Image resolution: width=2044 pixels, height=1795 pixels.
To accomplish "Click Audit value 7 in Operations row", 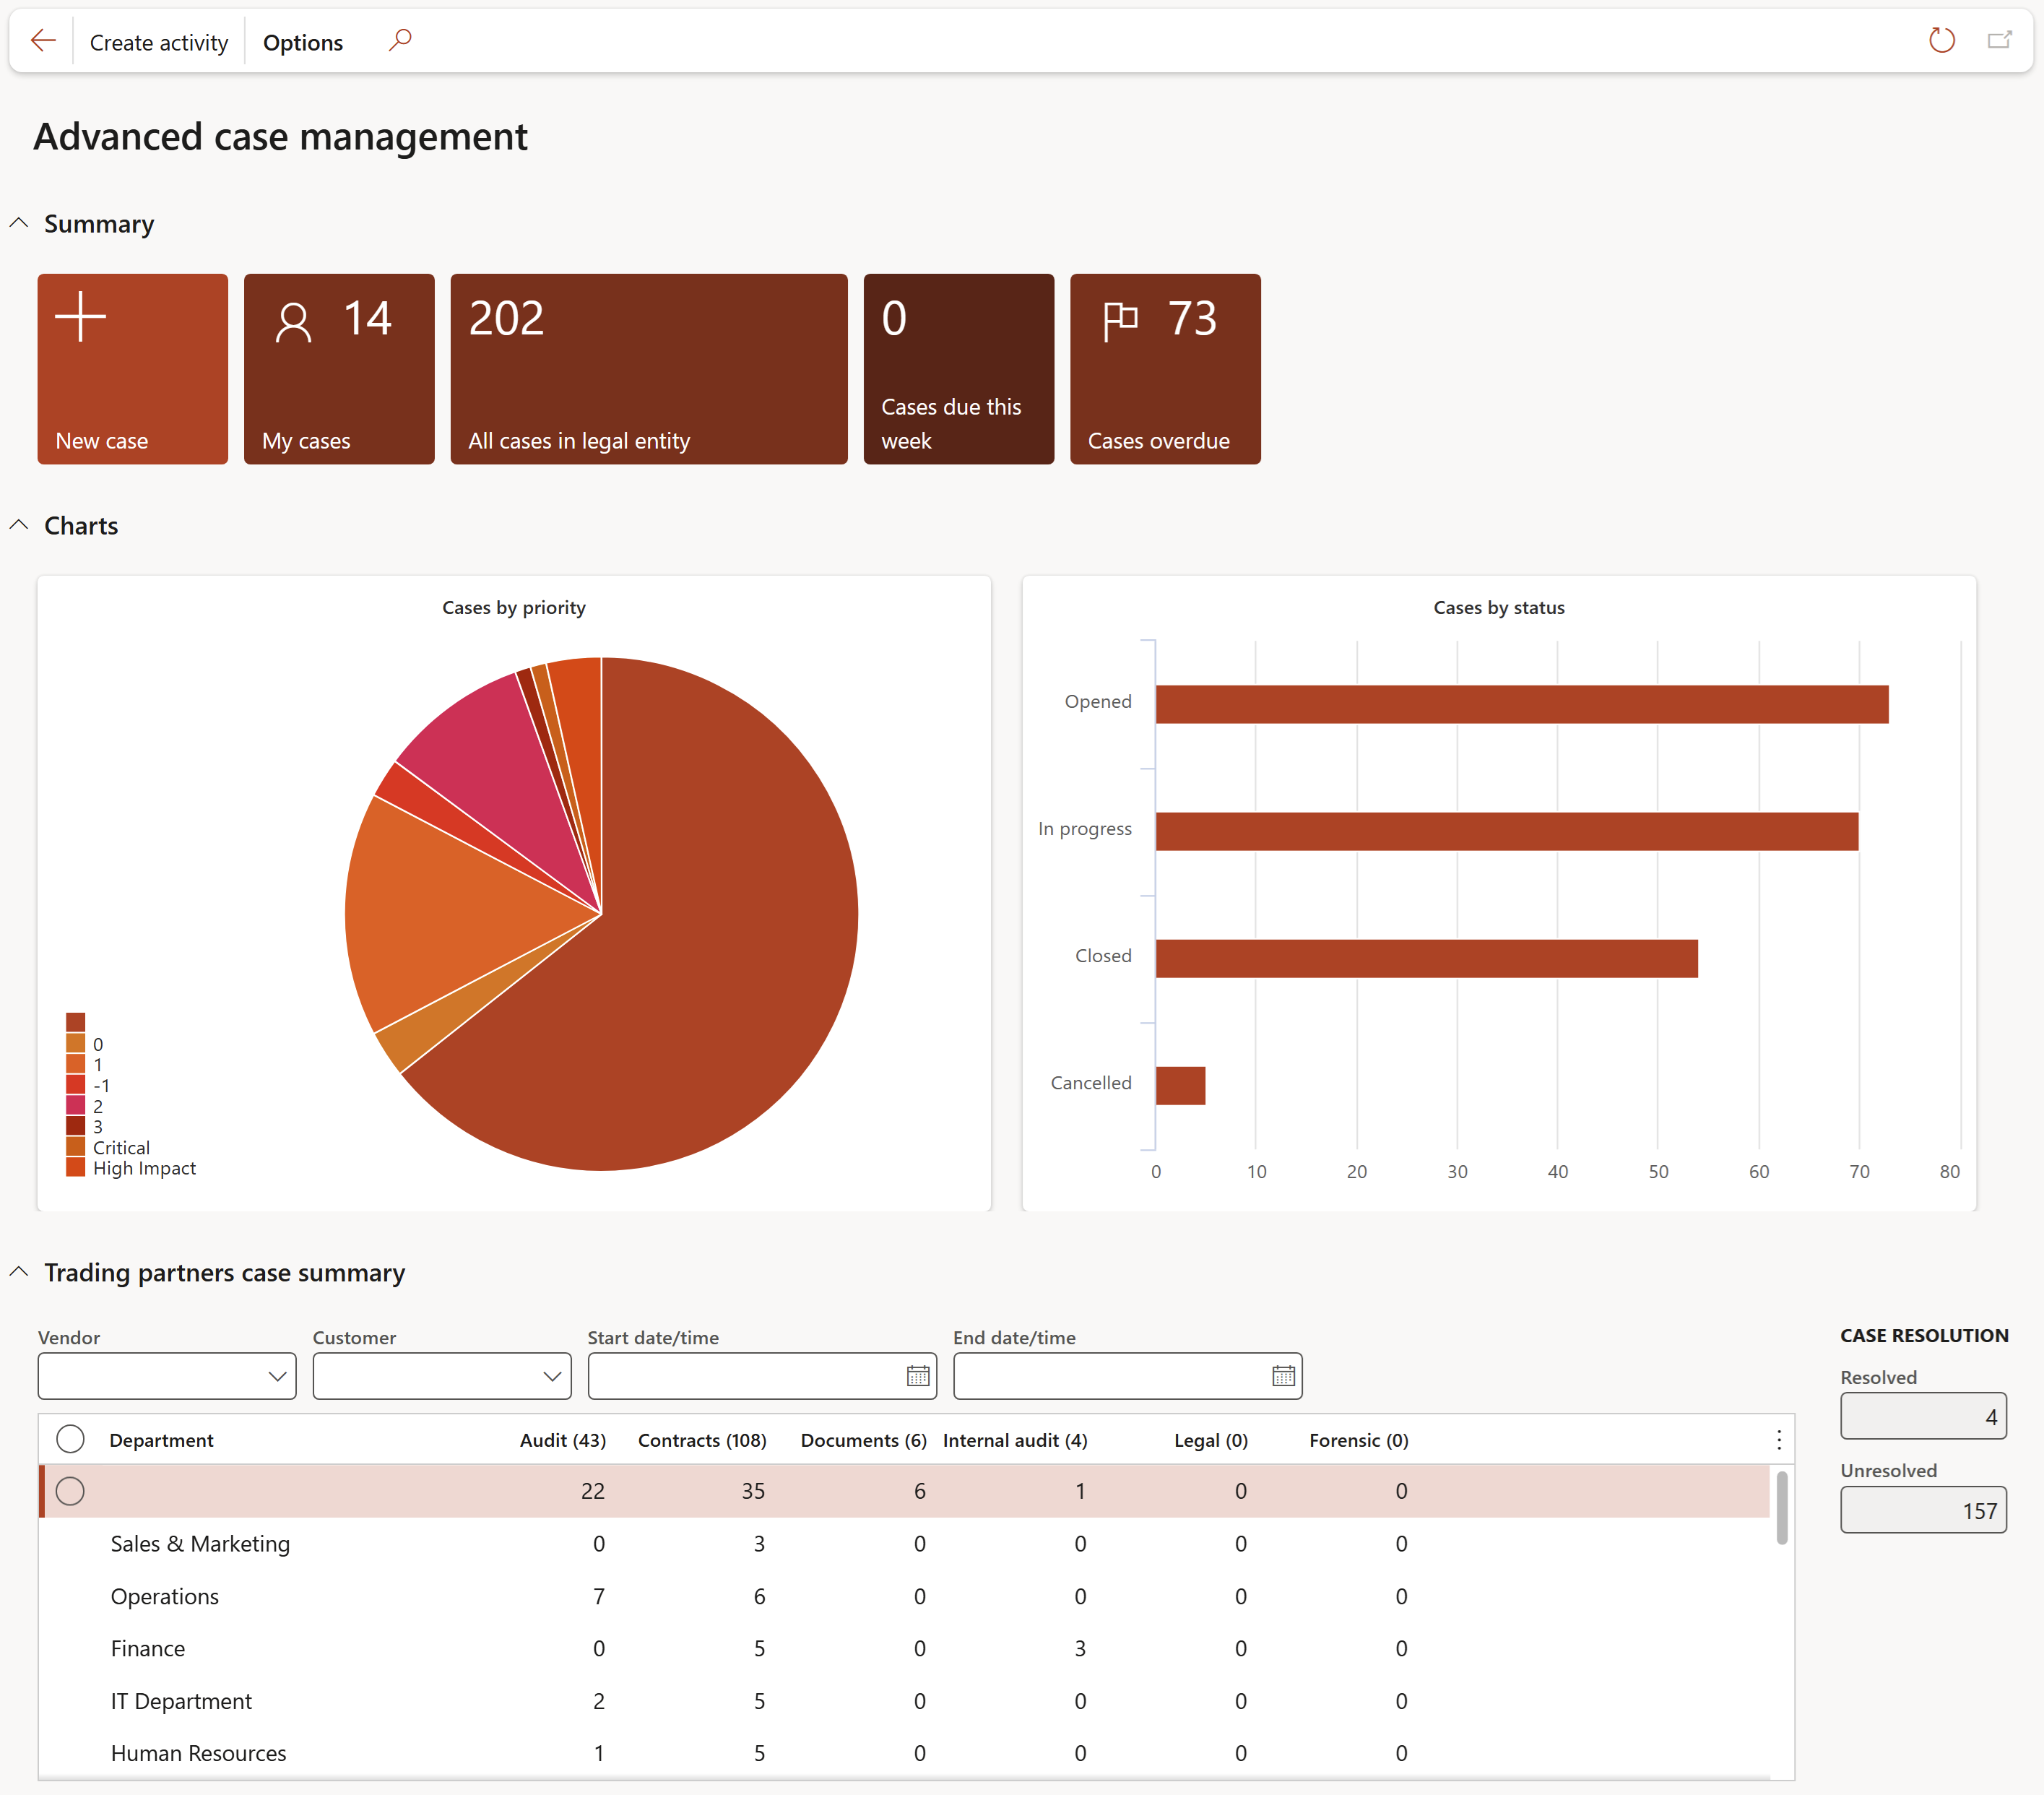I will [x=599, y=1596].
